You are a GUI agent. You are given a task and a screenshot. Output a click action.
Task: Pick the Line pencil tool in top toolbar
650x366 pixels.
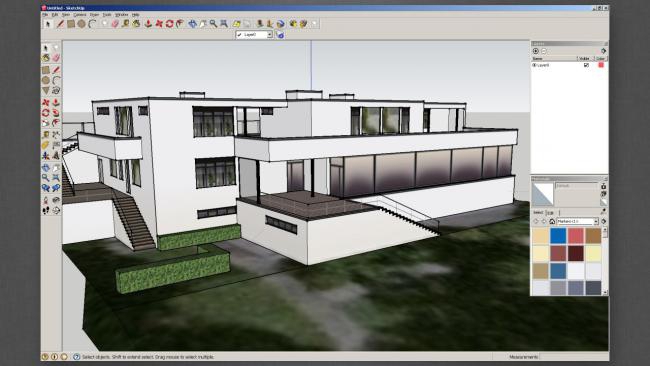tap(61, 24)
